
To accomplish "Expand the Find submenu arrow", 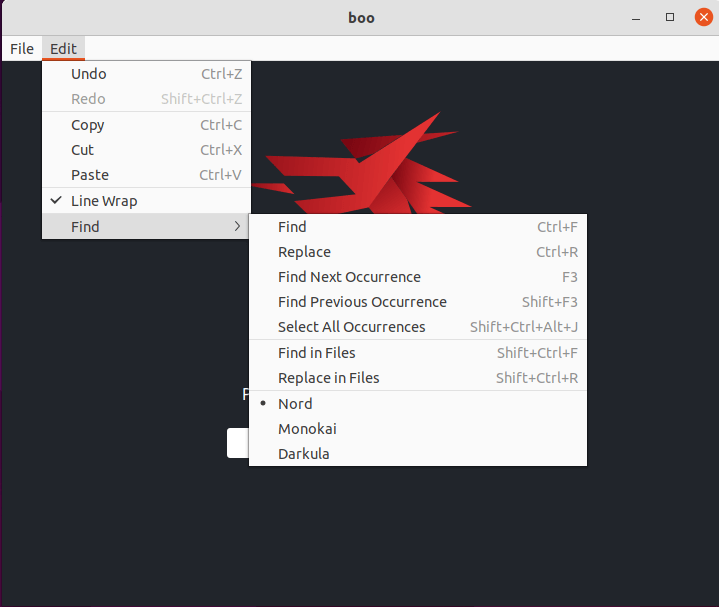I will (x=237, y=227).
